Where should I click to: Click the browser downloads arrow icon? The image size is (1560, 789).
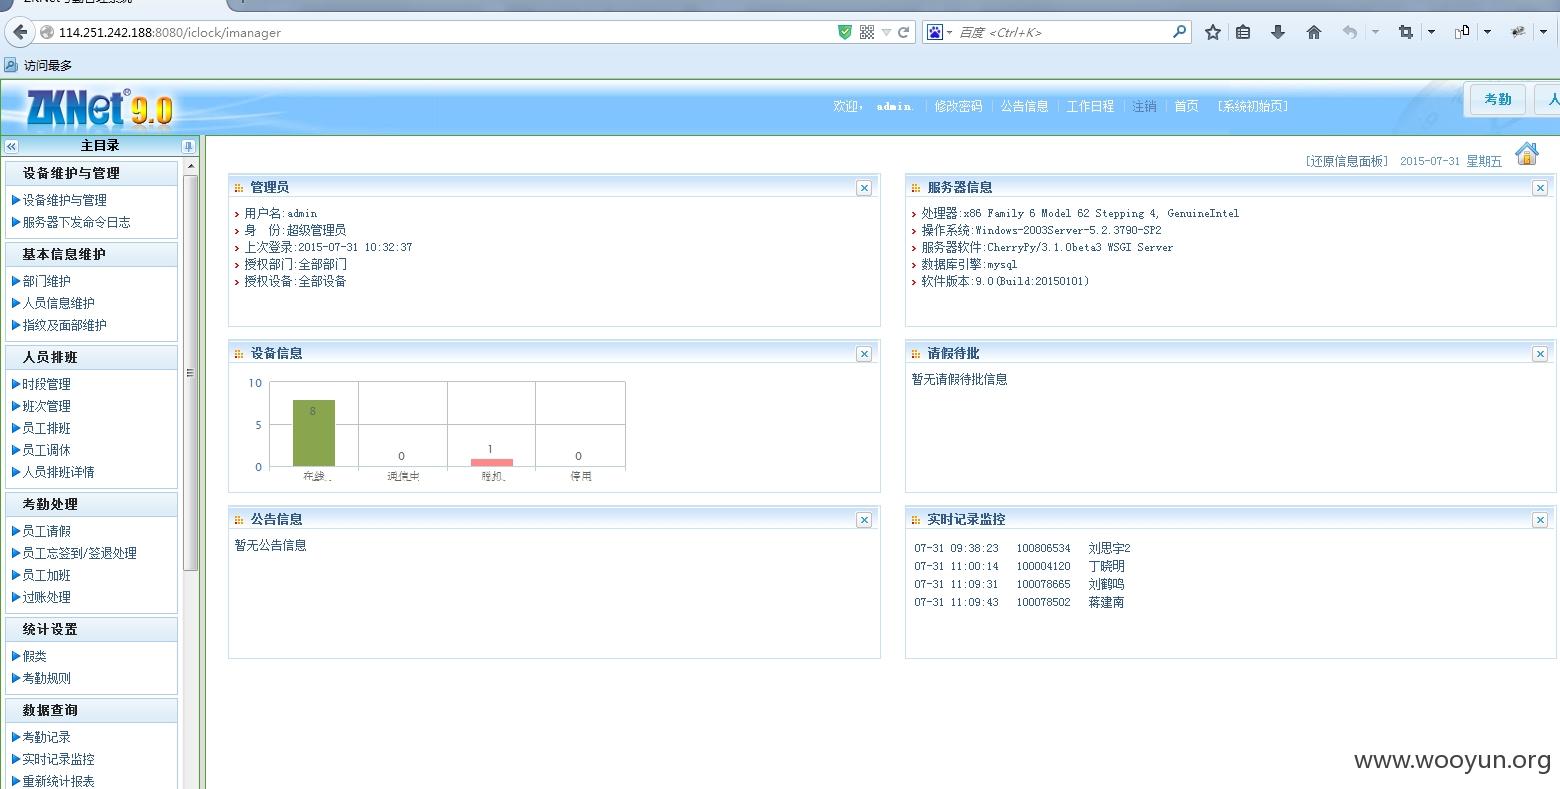pos(1278,32)
